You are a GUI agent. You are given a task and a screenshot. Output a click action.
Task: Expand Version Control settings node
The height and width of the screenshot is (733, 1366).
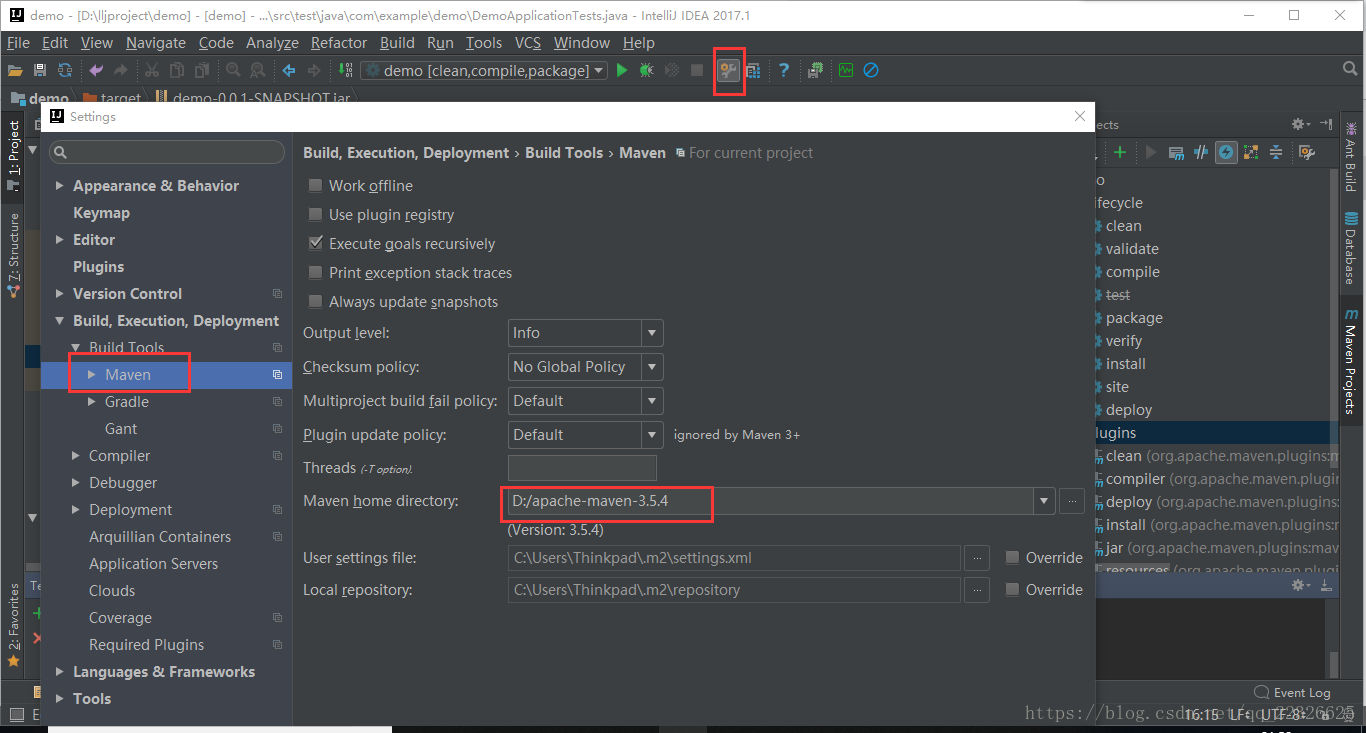[x=60, y=294]
